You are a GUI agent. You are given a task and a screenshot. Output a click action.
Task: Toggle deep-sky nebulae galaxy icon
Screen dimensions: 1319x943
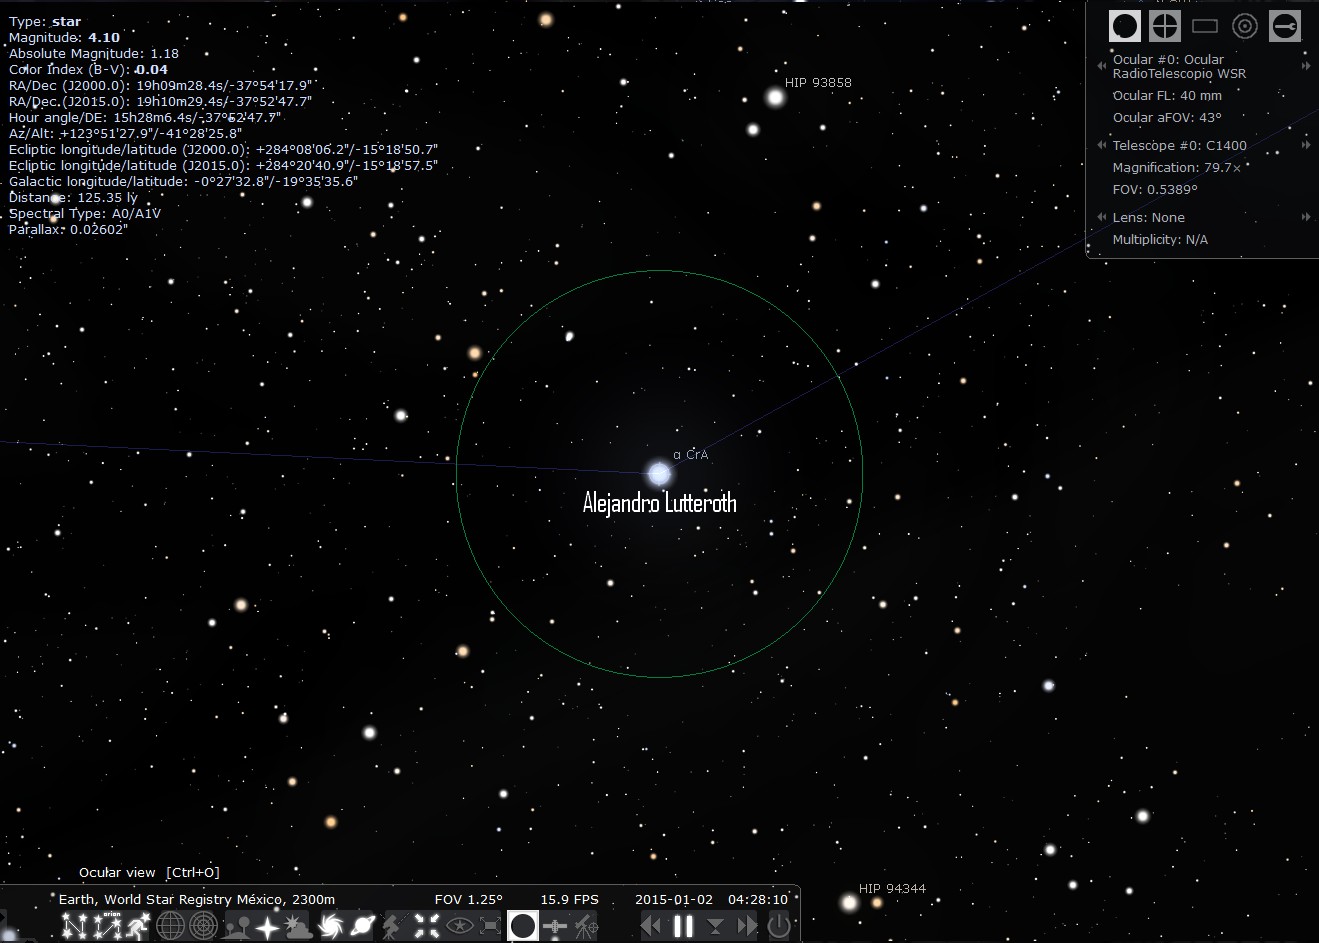coord(332,926)
